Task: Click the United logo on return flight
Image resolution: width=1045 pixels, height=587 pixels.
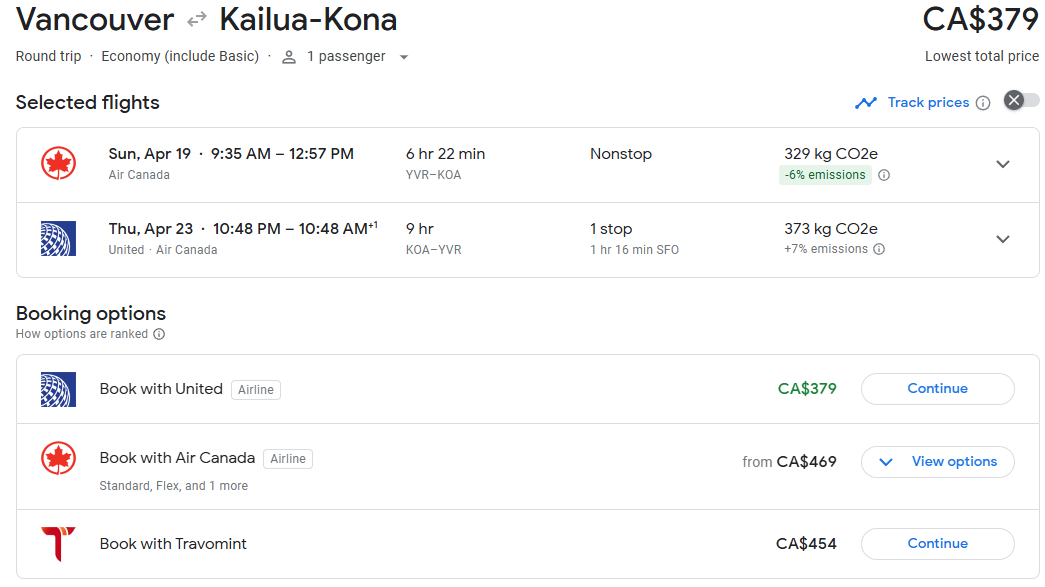Action: click(58, 239)
